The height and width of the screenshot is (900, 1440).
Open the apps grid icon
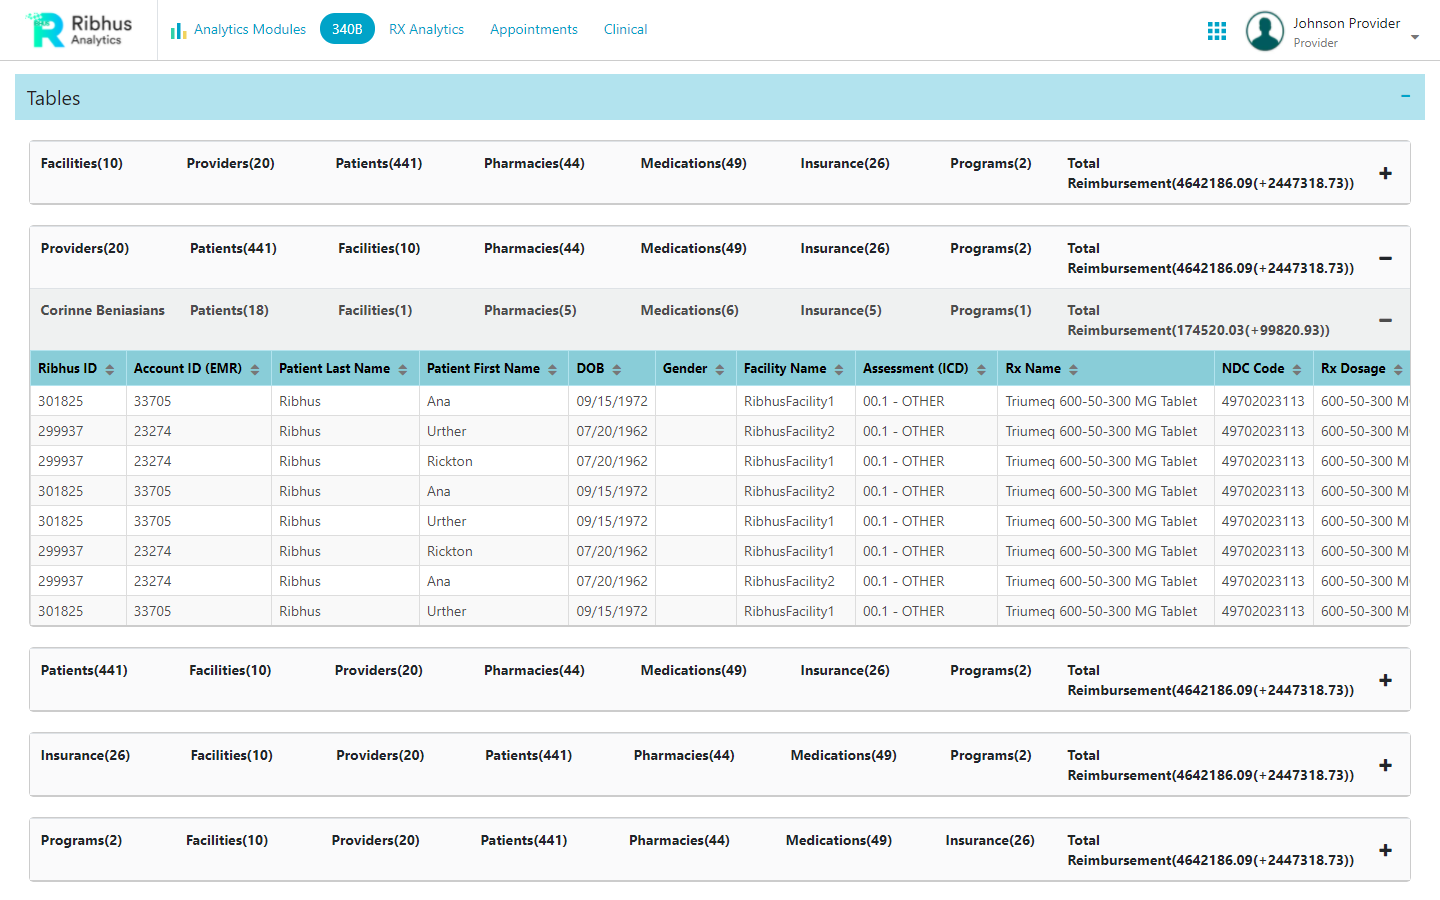pyautogui.click(x=1216, y=31)
